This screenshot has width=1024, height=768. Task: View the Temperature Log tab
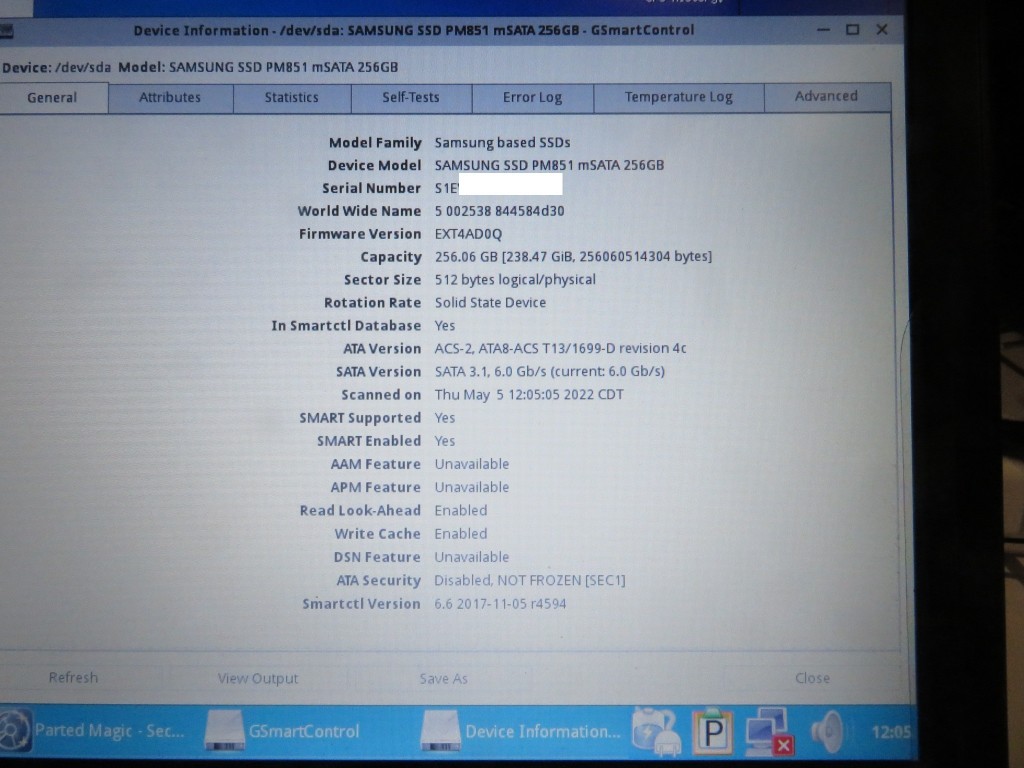[x=679, y=97]
